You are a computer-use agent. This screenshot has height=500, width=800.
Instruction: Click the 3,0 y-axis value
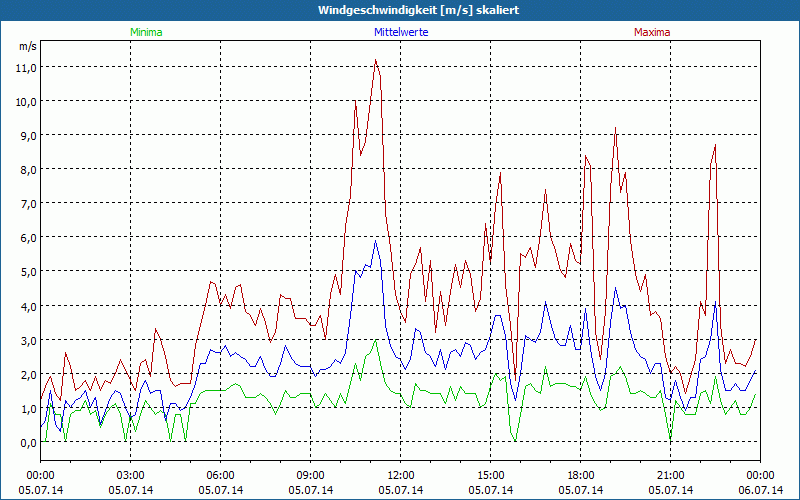click(29, 340)
